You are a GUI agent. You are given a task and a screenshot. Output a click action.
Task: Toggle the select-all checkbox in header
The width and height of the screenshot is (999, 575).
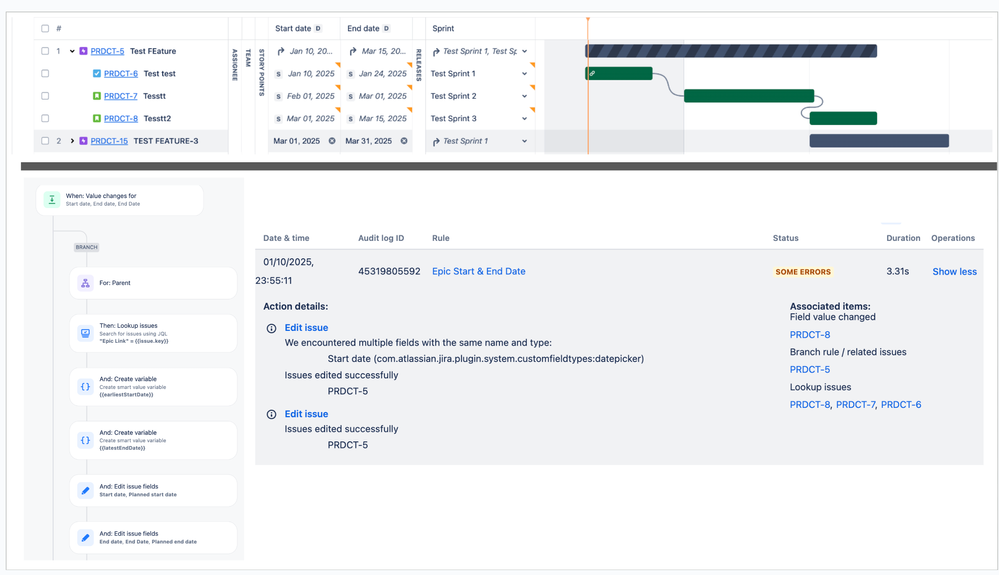(x=45, y=28)
